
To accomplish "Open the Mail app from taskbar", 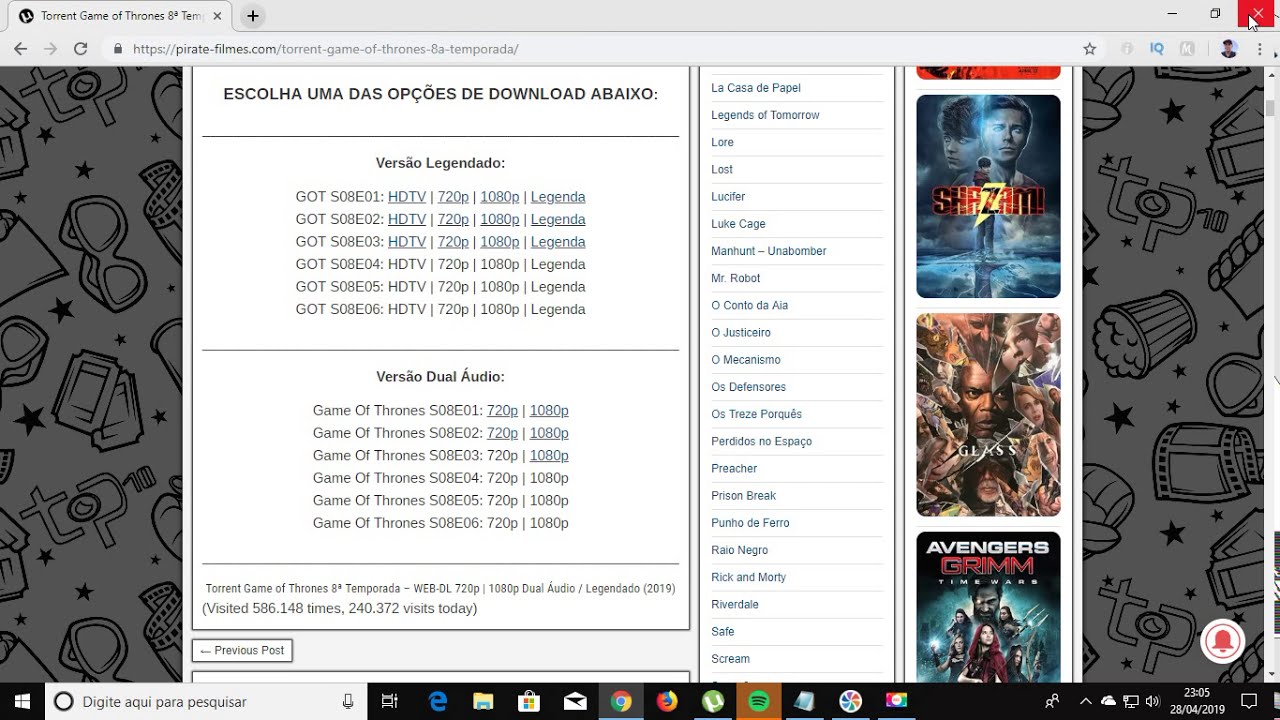I will [575, 701].
